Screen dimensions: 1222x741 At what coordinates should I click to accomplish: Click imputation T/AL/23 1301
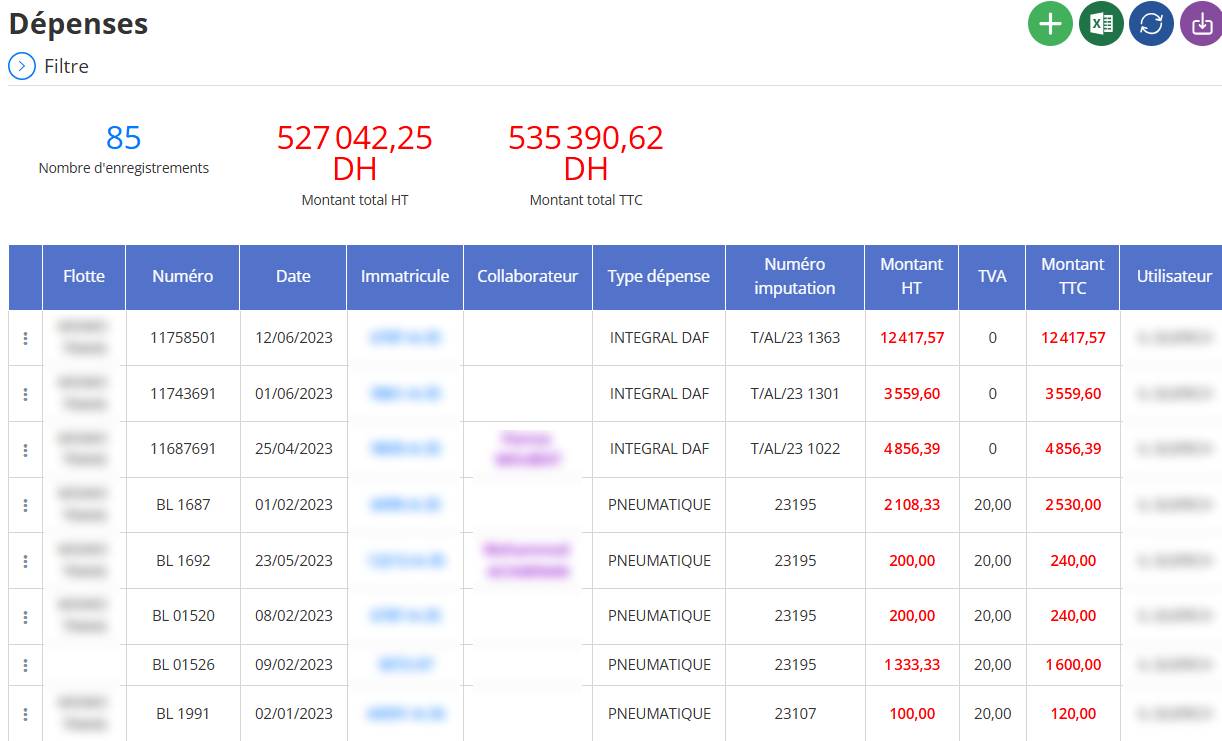click(x=795, y=394)
